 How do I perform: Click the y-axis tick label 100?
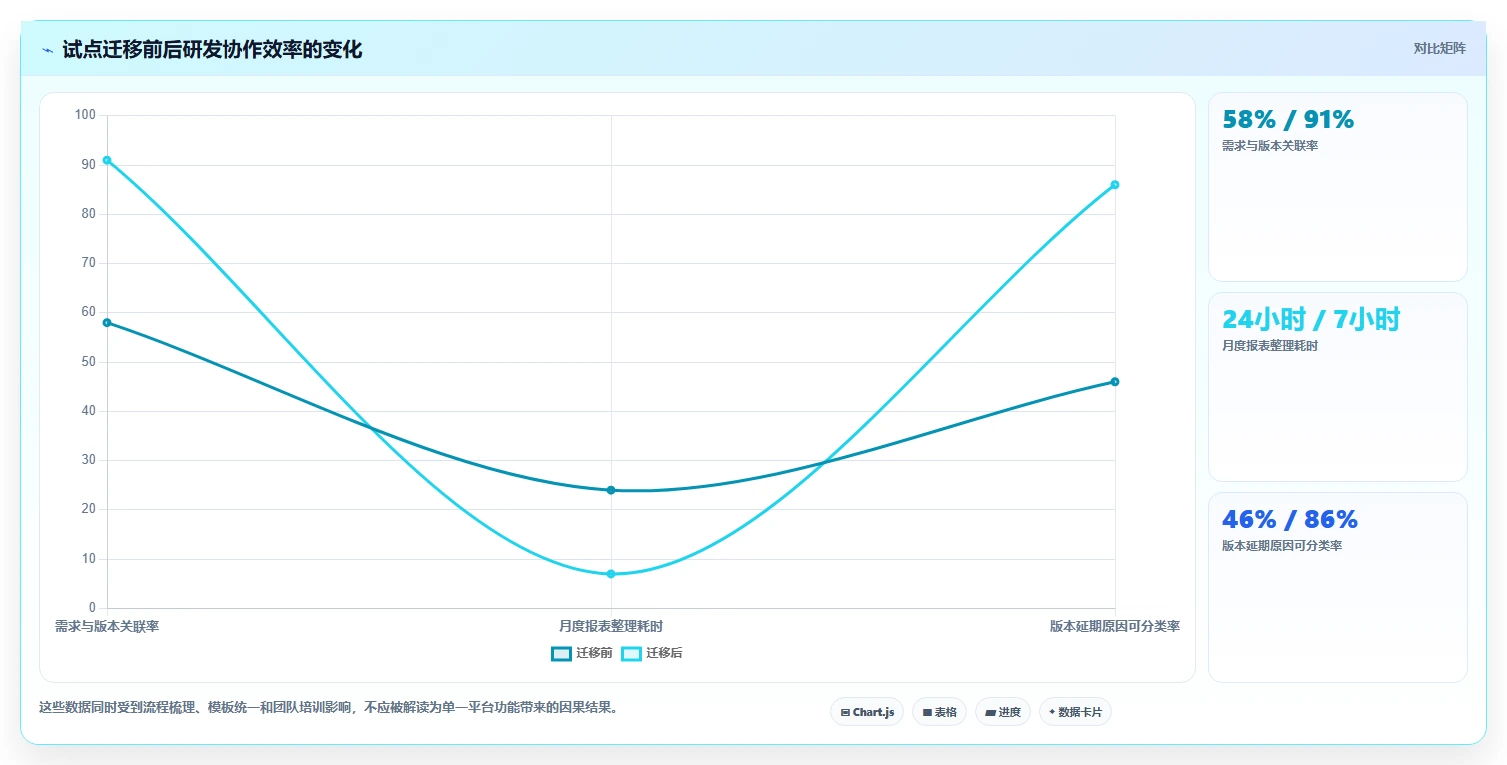(85, 115)
